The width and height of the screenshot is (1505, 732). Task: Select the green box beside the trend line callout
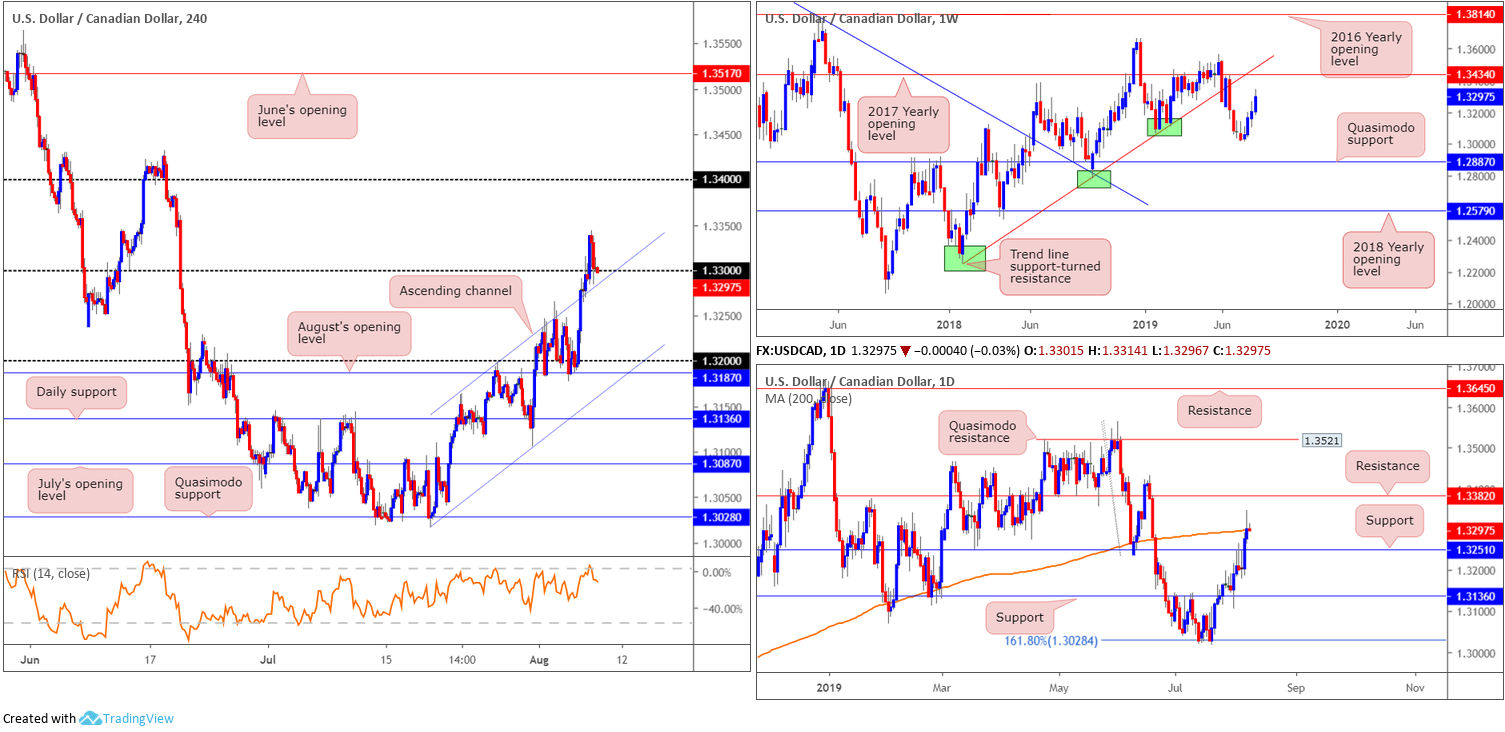pyautogui.click(x=965, y=258)
